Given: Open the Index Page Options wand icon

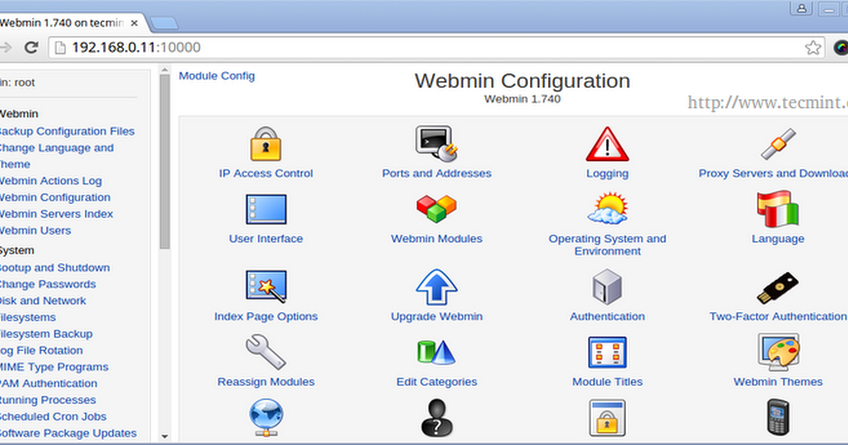Looking at the screenshot, I should (x=266, y=287).
